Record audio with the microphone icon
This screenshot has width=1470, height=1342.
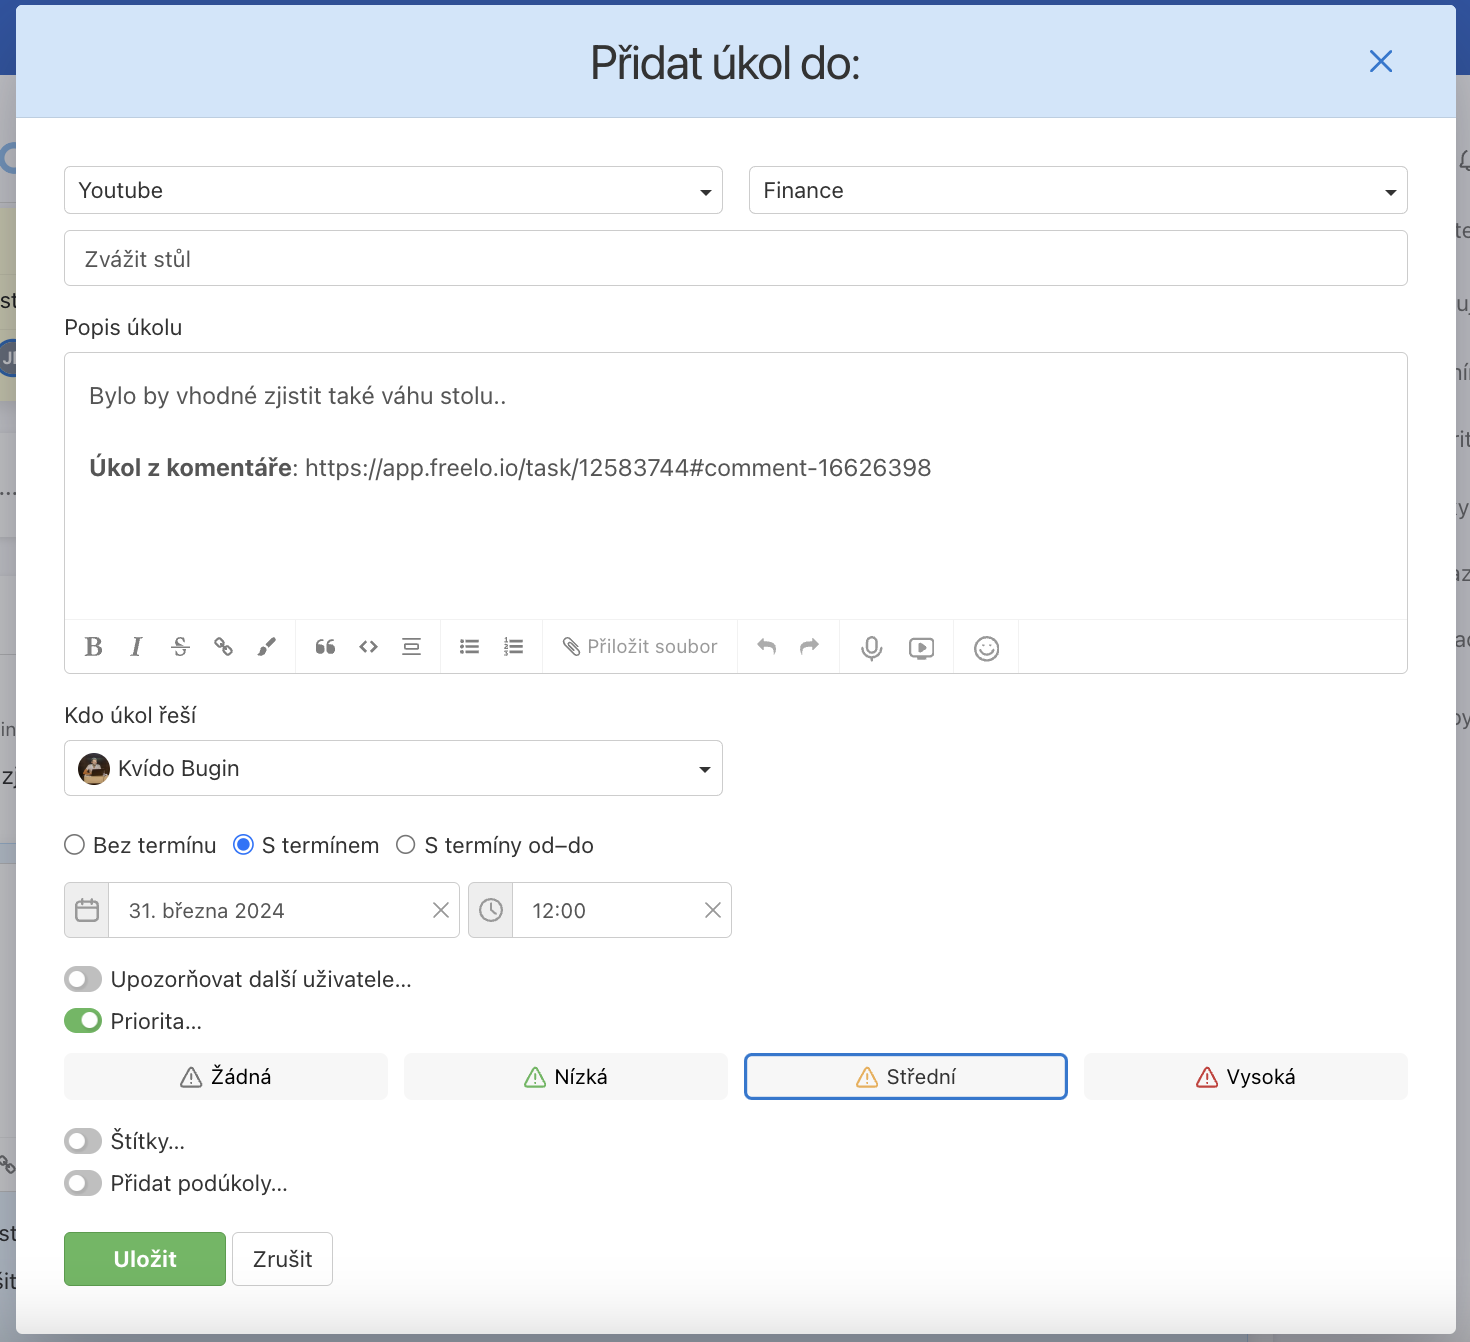(x=872, y=648)
